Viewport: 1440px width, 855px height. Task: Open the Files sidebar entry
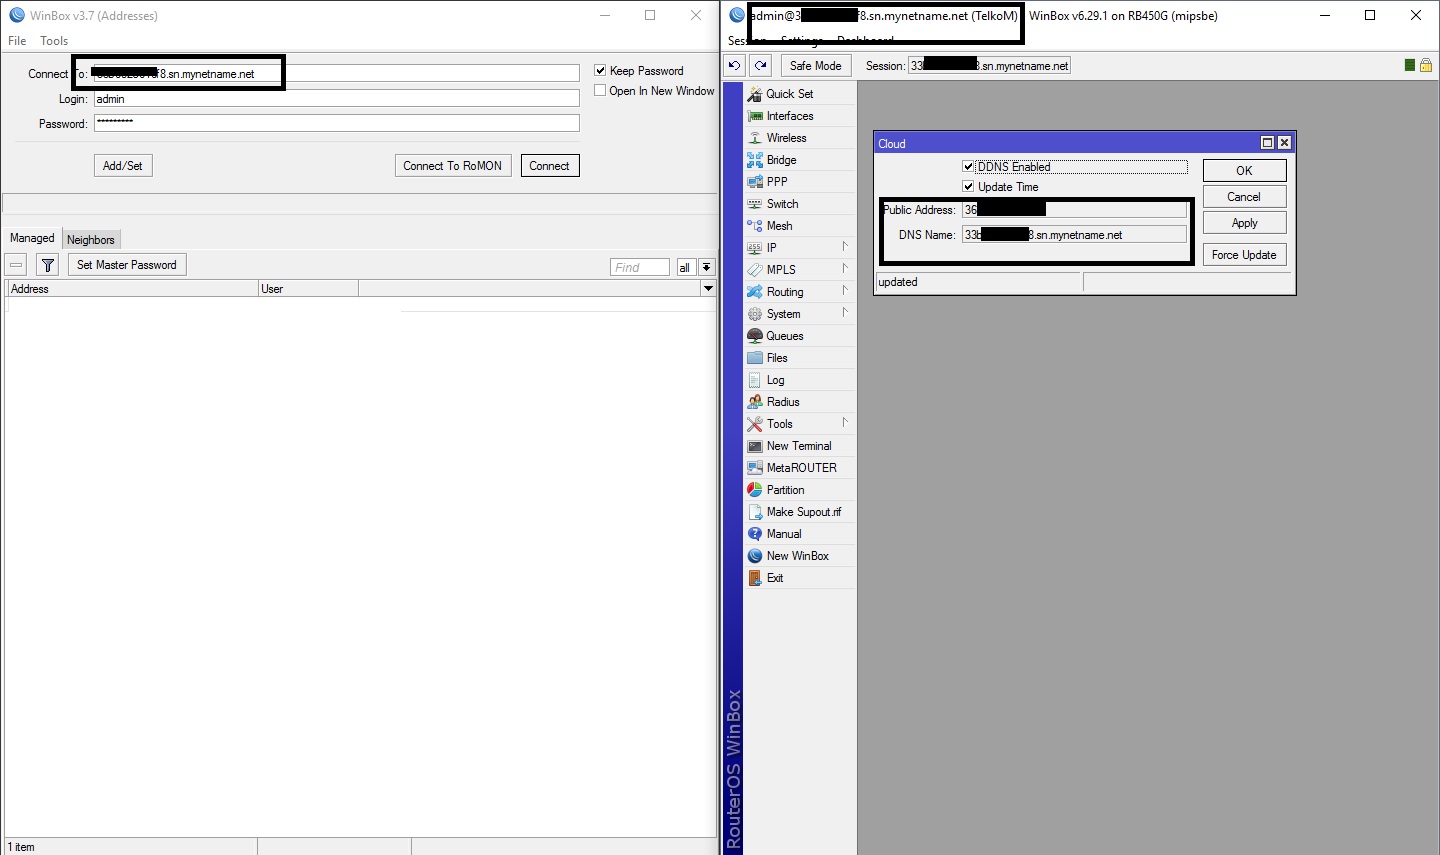(800, 358)
